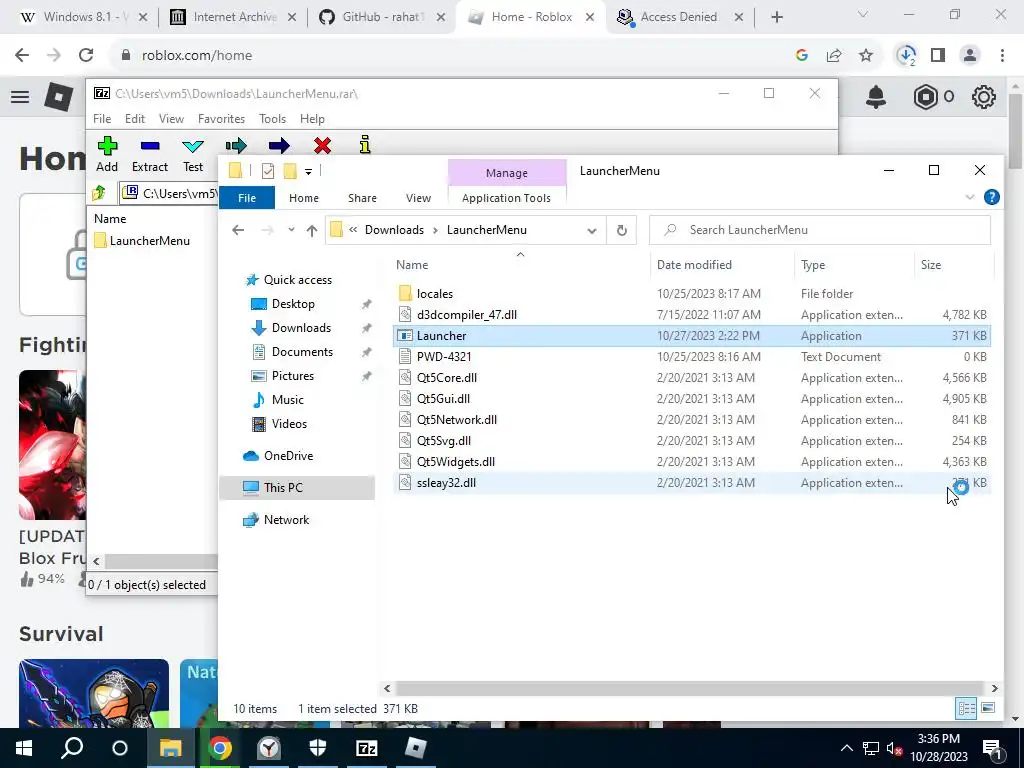The height and width of the screenshot is (768, 1024).
Task: Open Roblox Robux icon
Action: [925, 97]
